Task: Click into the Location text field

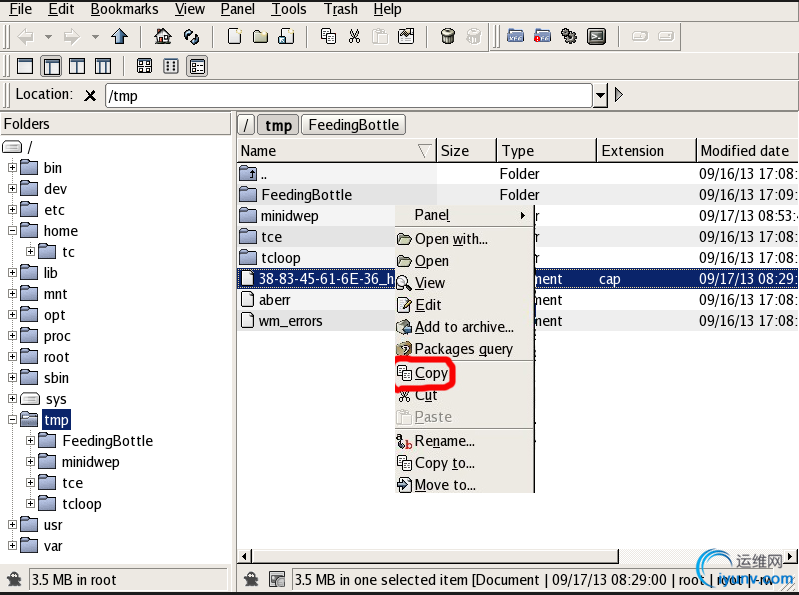Action: pyautogui.click(x=349, y=96)
